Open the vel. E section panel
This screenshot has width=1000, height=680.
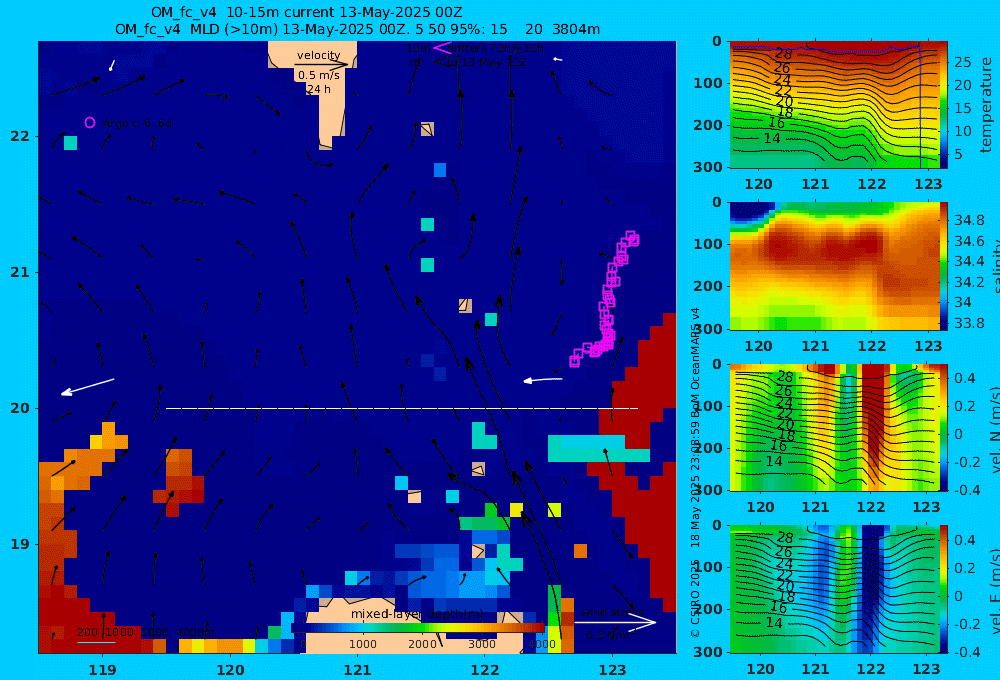834,589
